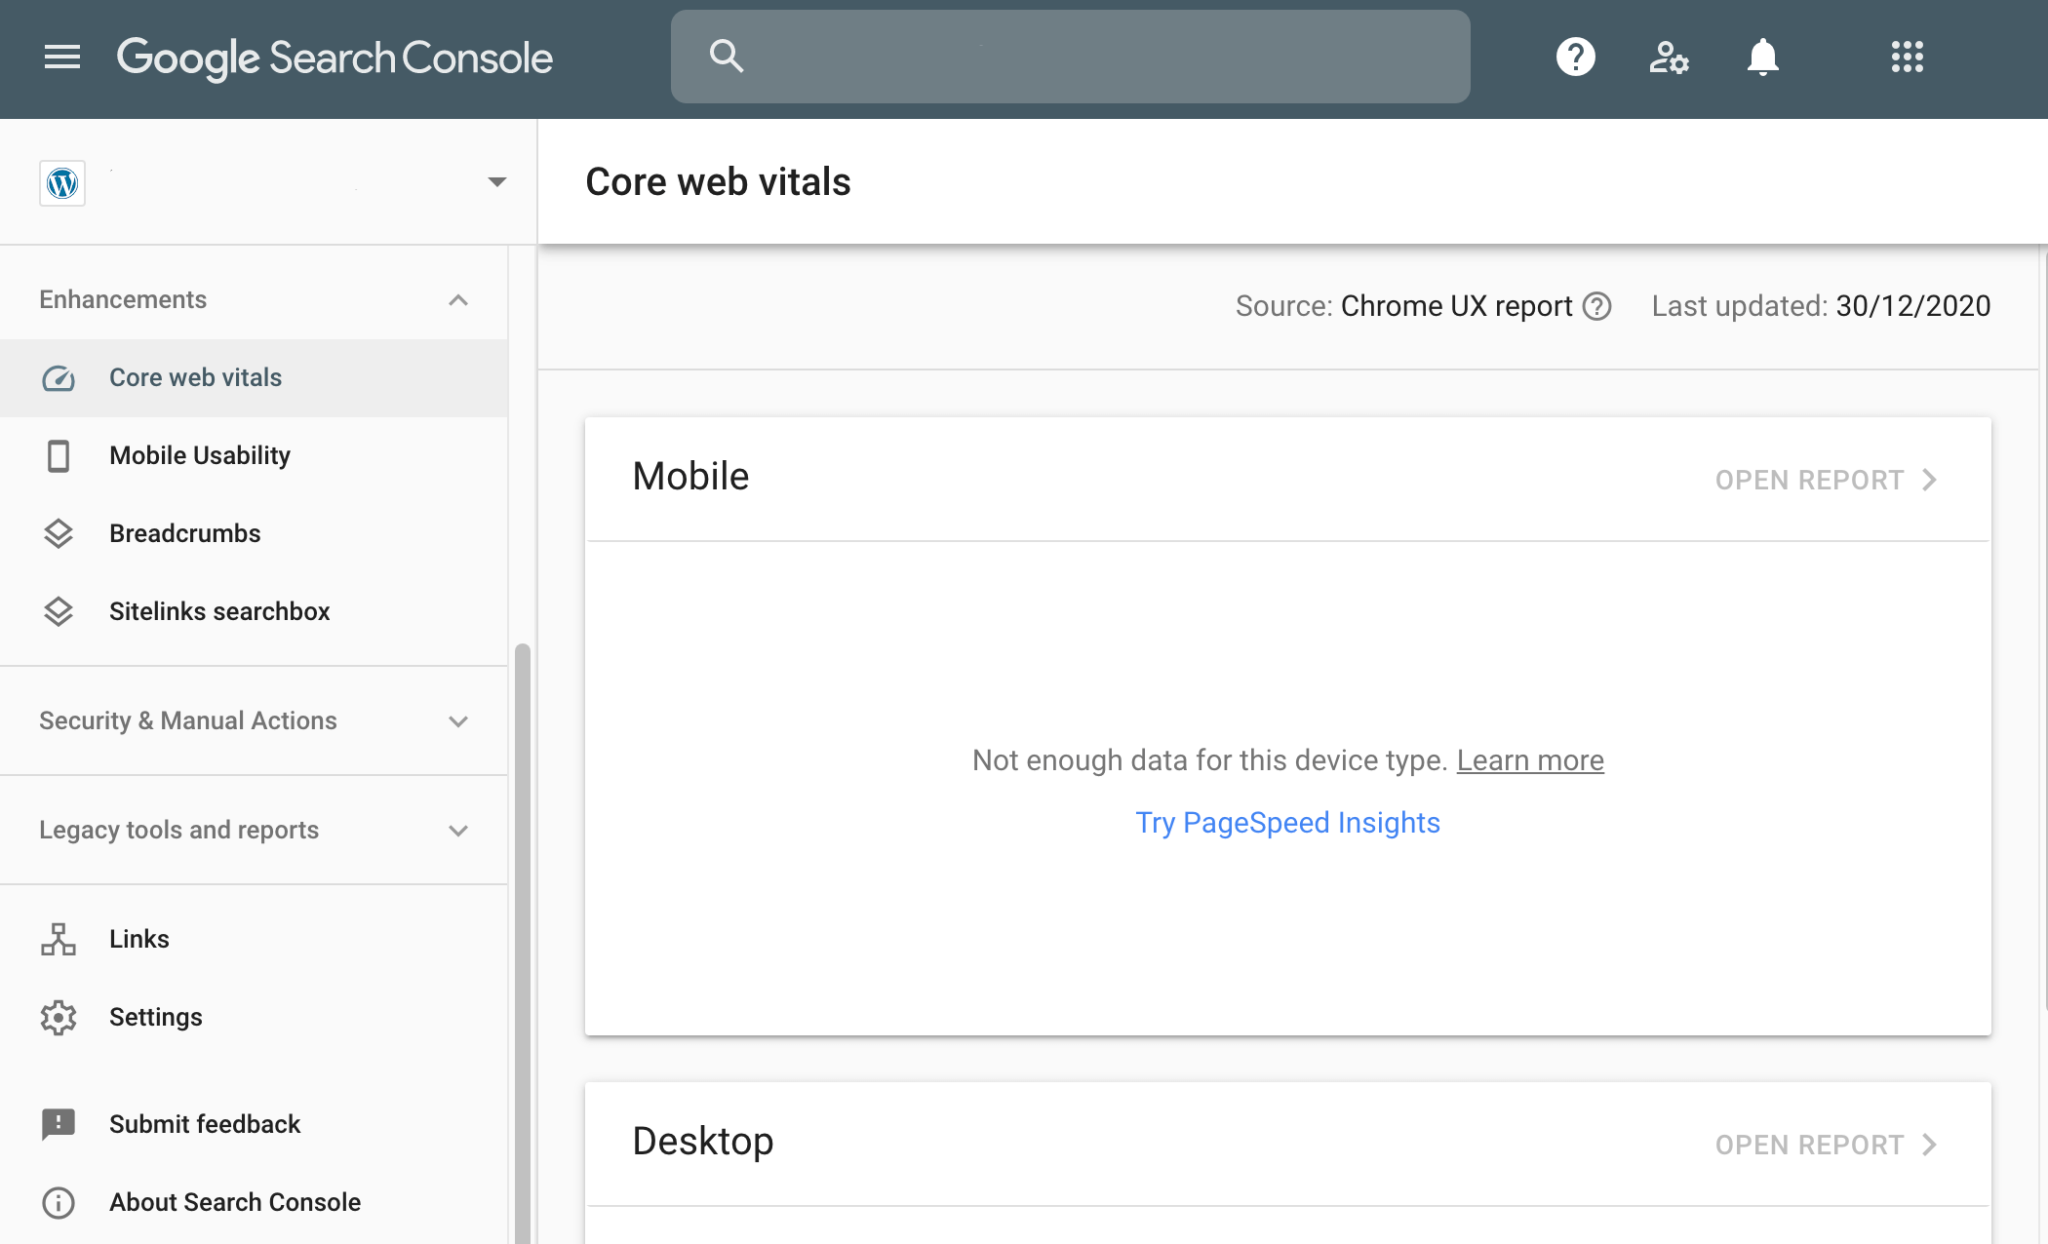Open the Desktop report
This screenshot has width=2048, height=1244.
(1826, 1145)
